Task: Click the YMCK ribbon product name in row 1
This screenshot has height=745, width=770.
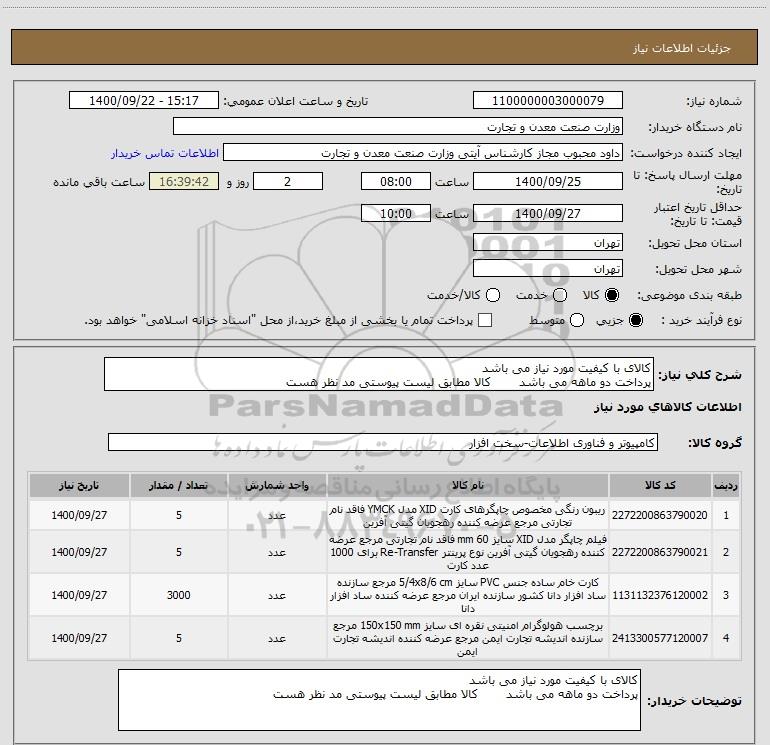Action: (x=468, y=516)
